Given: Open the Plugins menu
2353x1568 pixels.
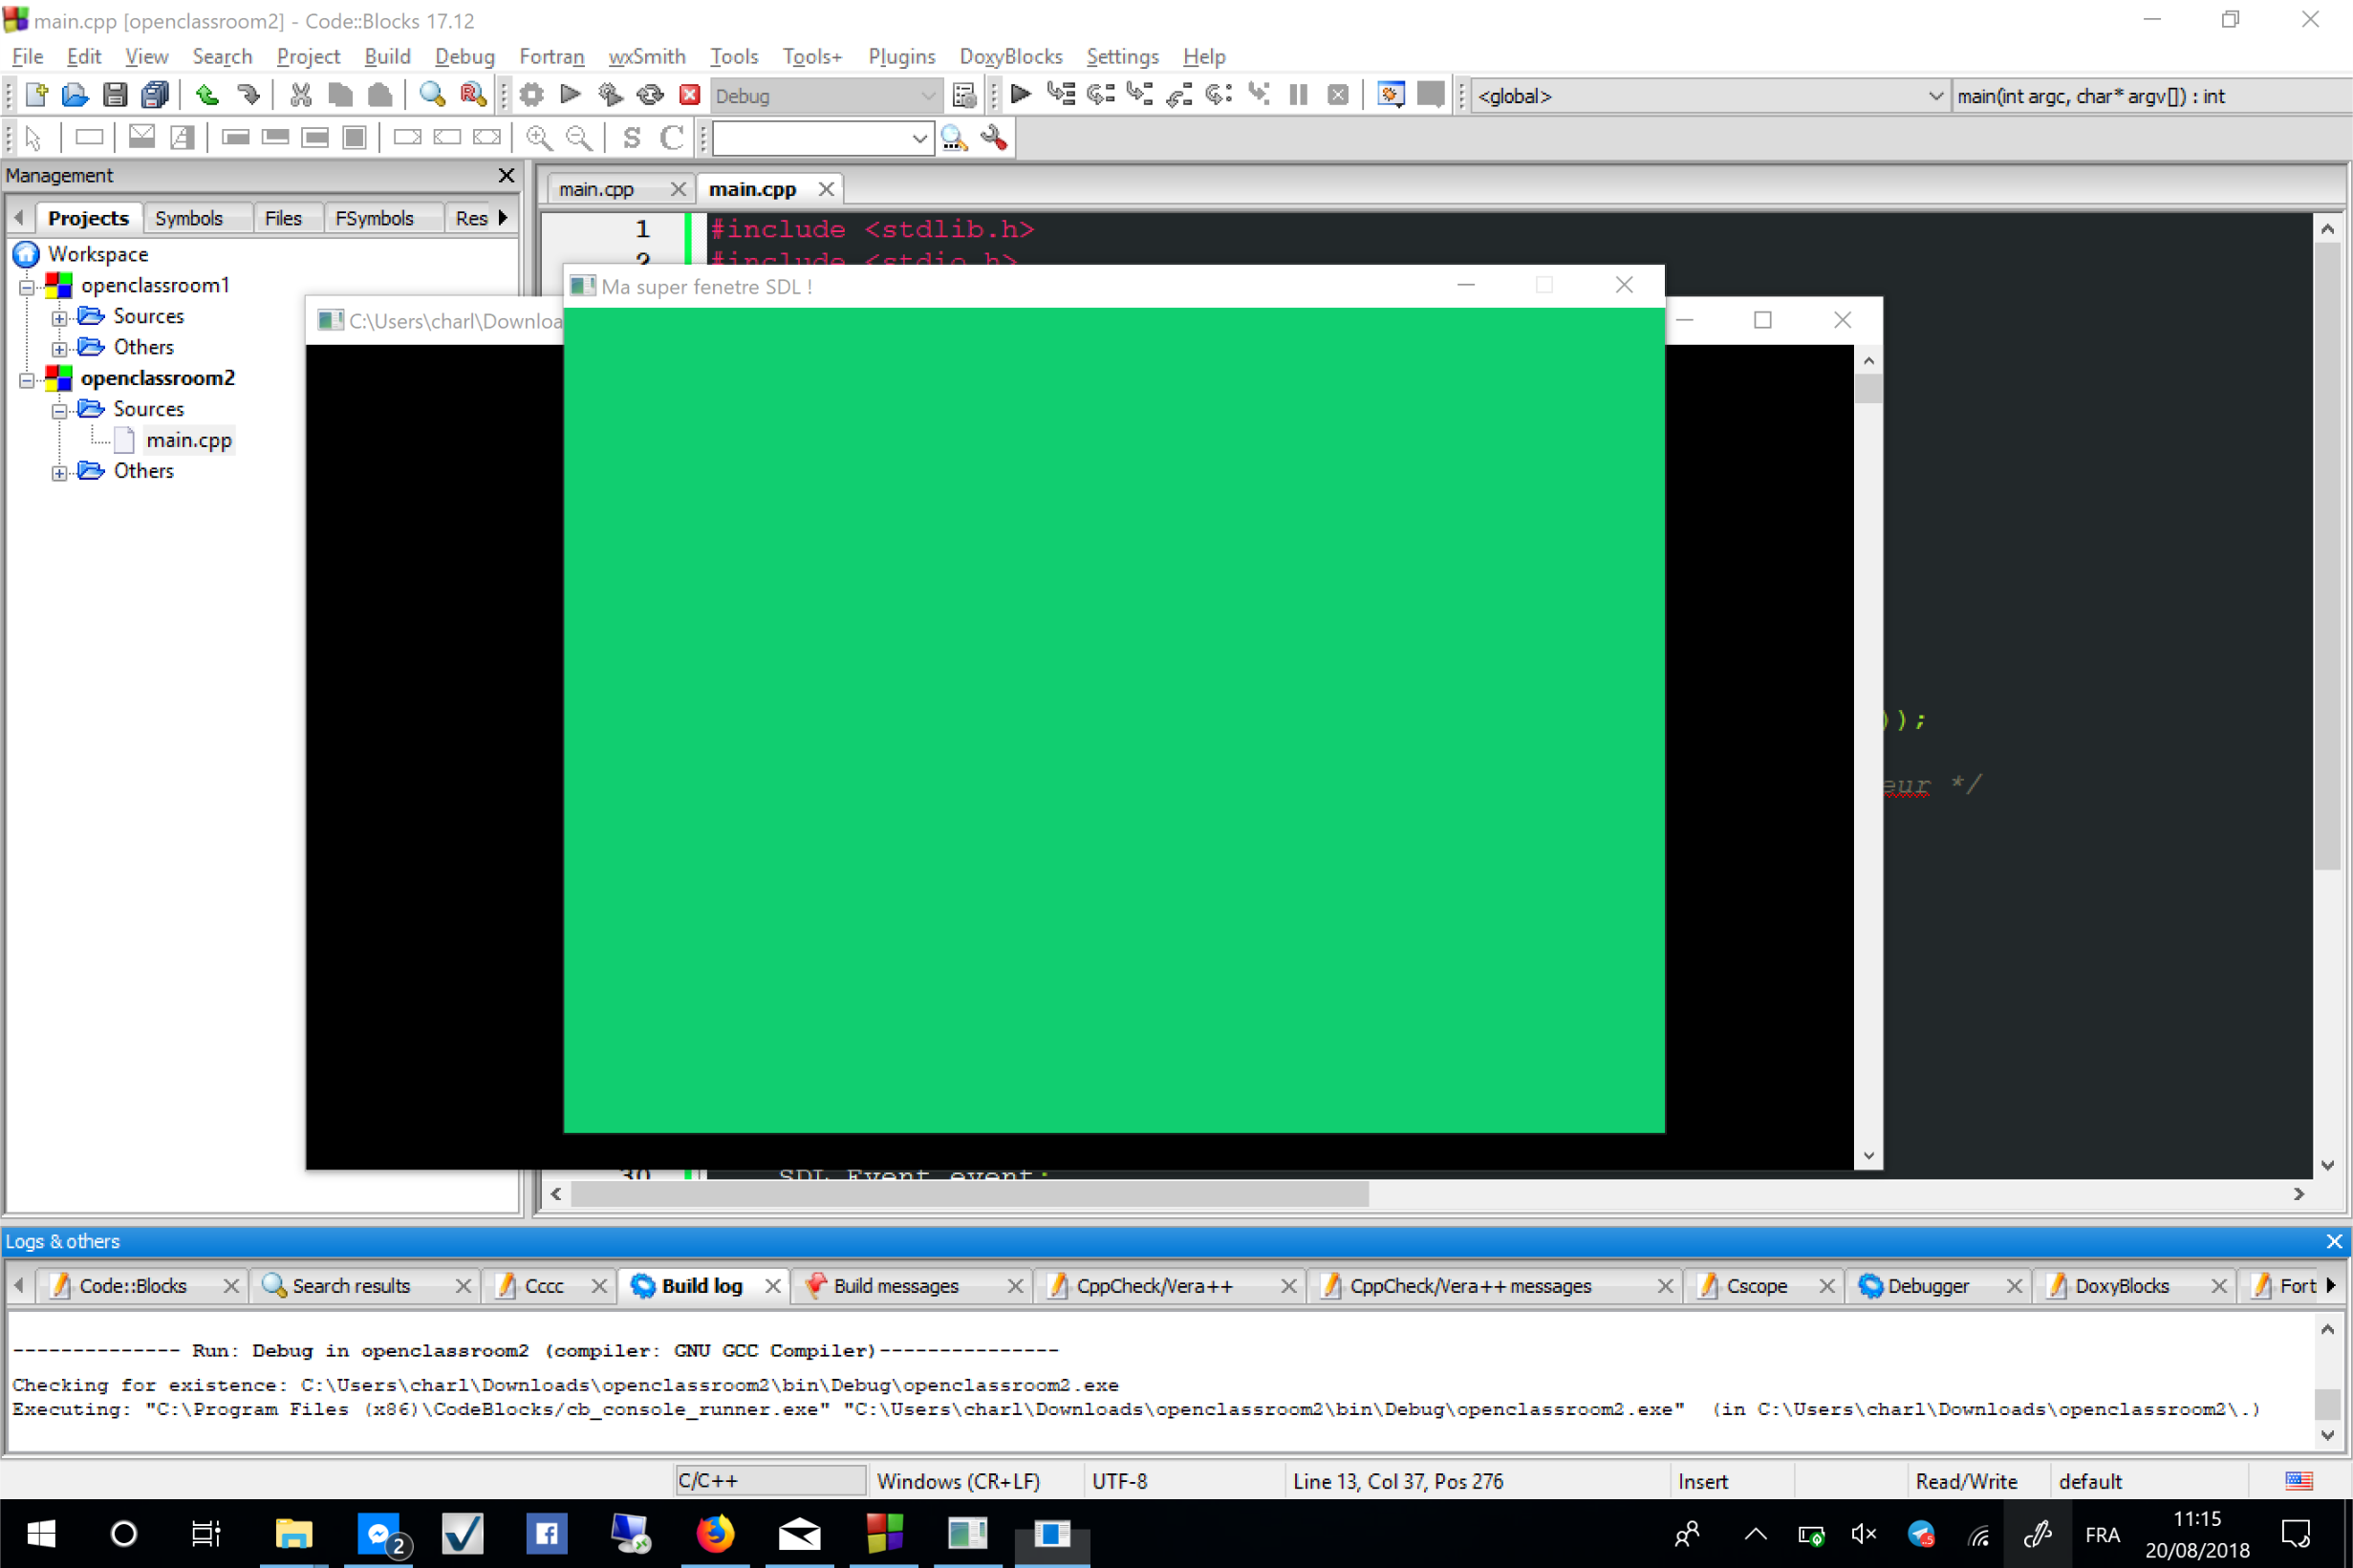Looking at the screenshot, I should click(x=901, y=56).
